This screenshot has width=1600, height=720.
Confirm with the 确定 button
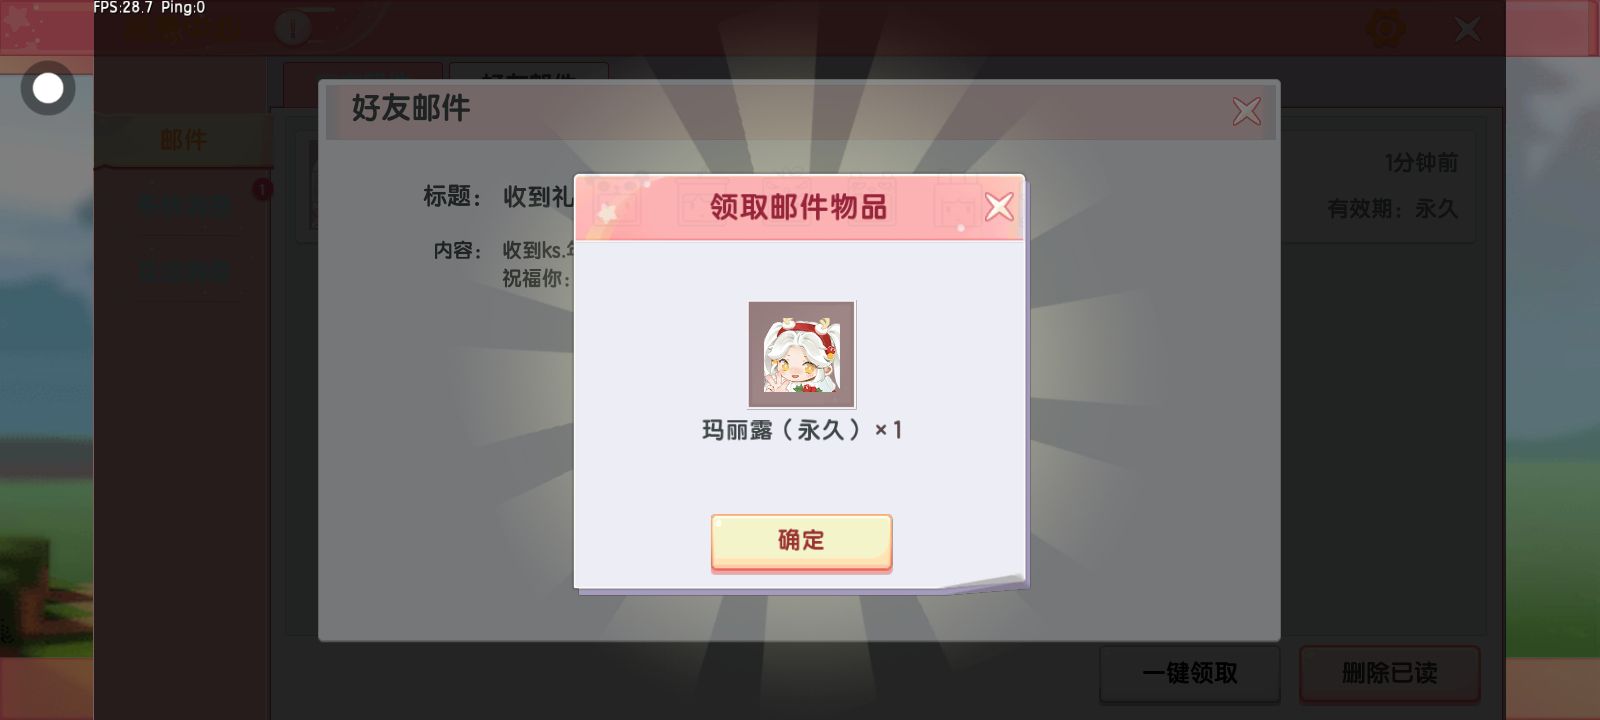click(x=801, y=541)
